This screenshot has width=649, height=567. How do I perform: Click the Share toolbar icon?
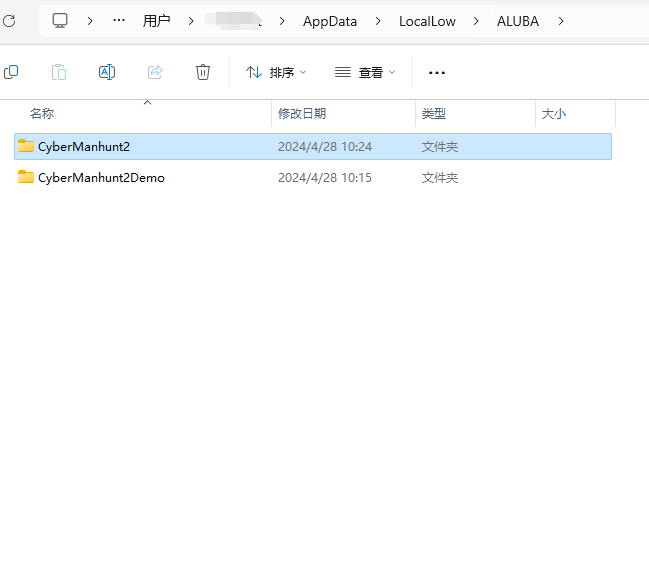tap(155, 72)
